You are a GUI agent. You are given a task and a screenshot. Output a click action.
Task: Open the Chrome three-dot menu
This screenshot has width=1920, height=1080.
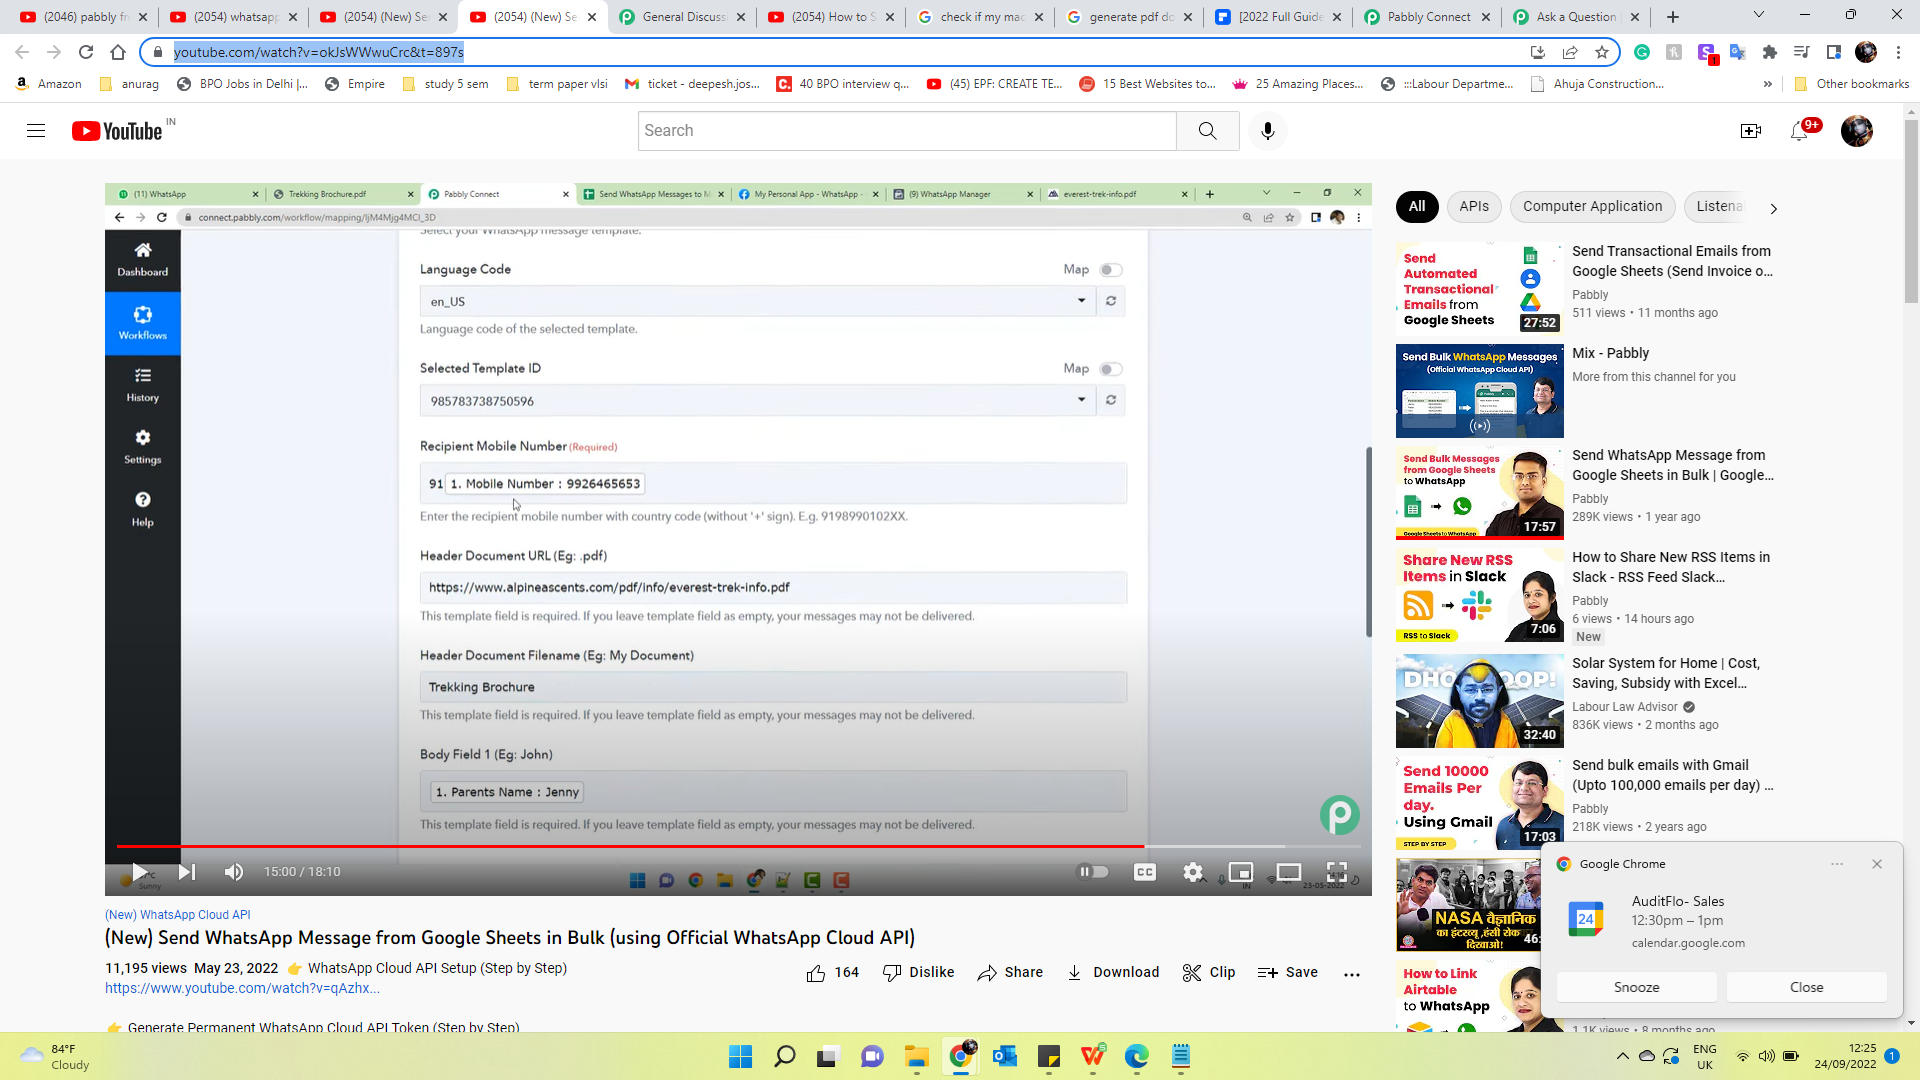[1899, 52]
